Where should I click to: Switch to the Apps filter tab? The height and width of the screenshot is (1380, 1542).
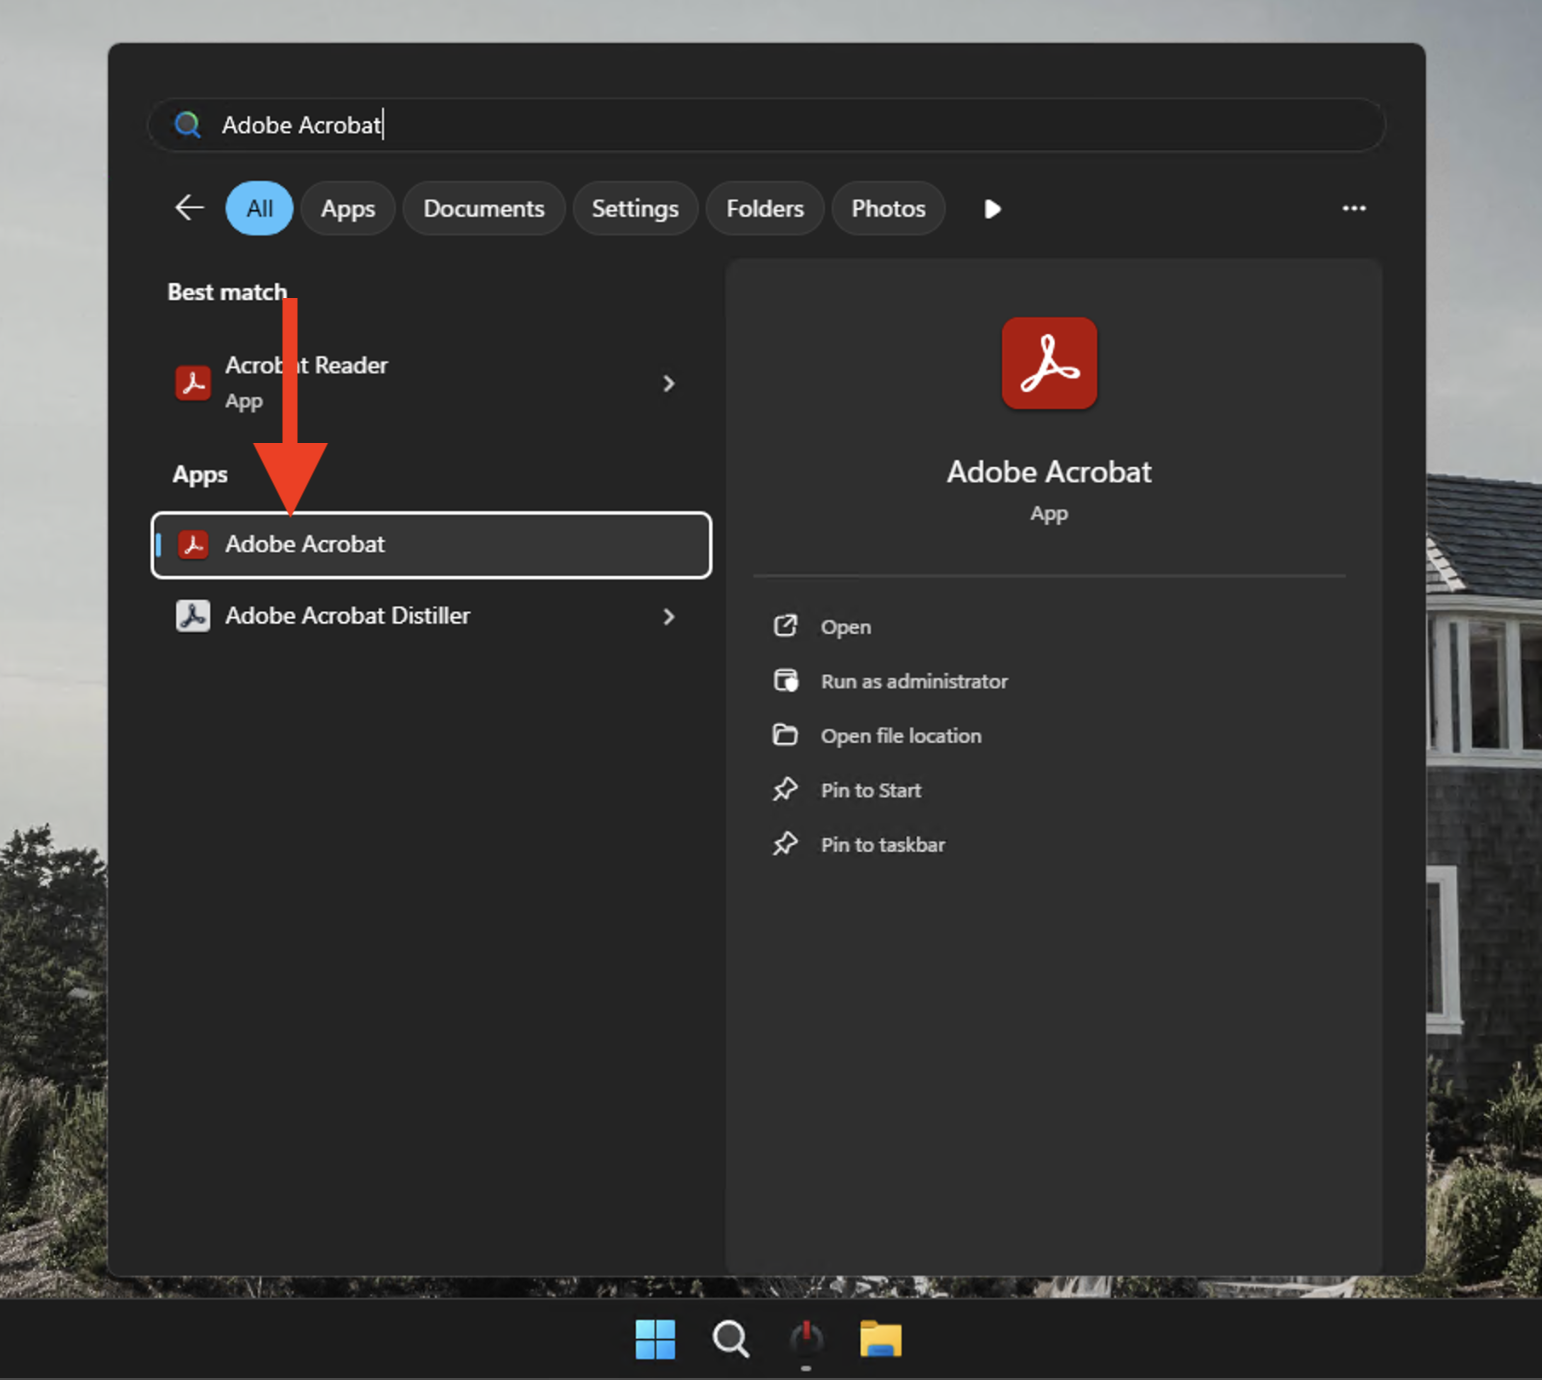point(347,209)
